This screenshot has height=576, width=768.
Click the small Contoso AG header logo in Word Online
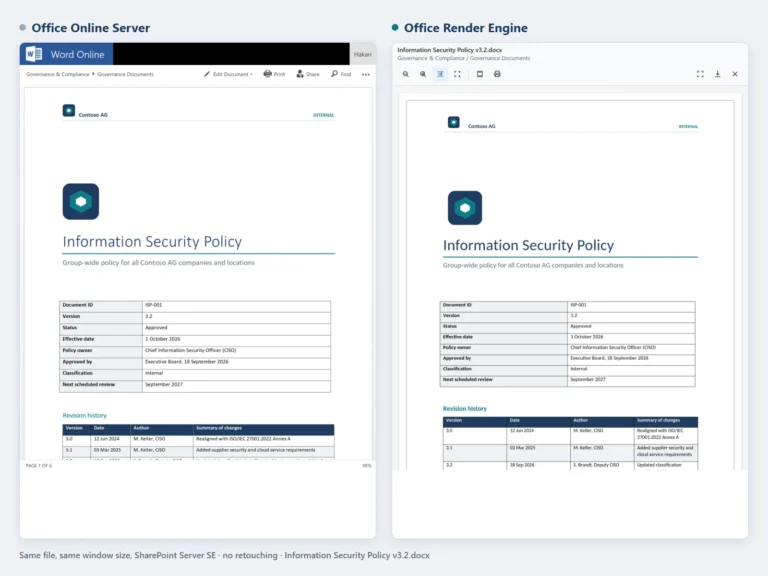click(x=69, y=111)
